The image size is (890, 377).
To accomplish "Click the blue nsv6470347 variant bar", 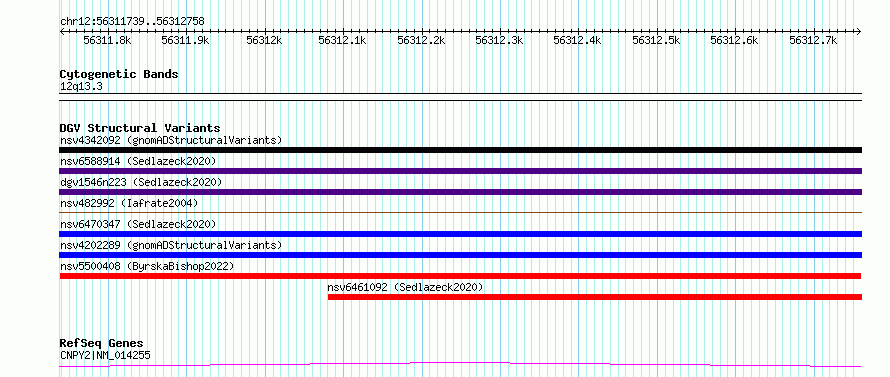I will point(460,234).
